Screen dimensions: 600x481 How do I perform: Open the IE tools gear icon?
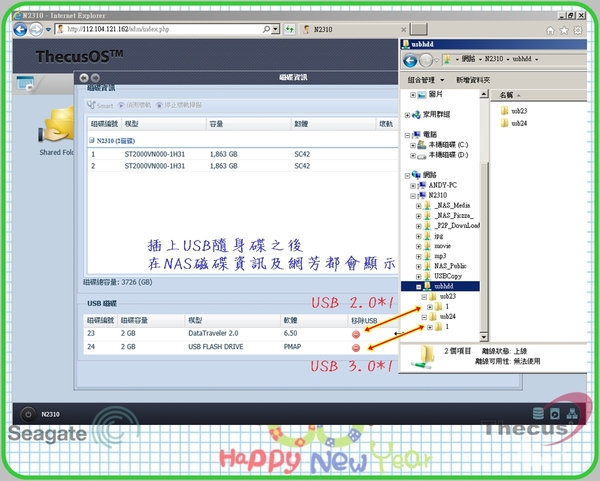(578, 30)
